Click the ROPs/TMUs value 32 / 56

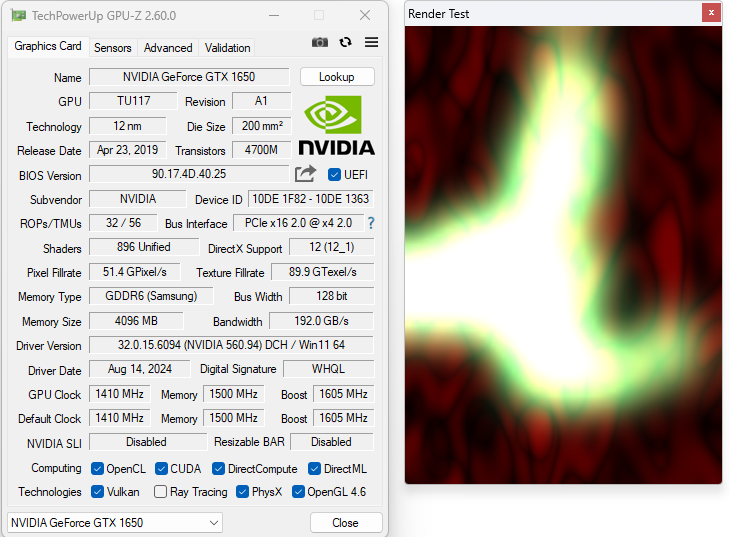(x=123, y=223)
